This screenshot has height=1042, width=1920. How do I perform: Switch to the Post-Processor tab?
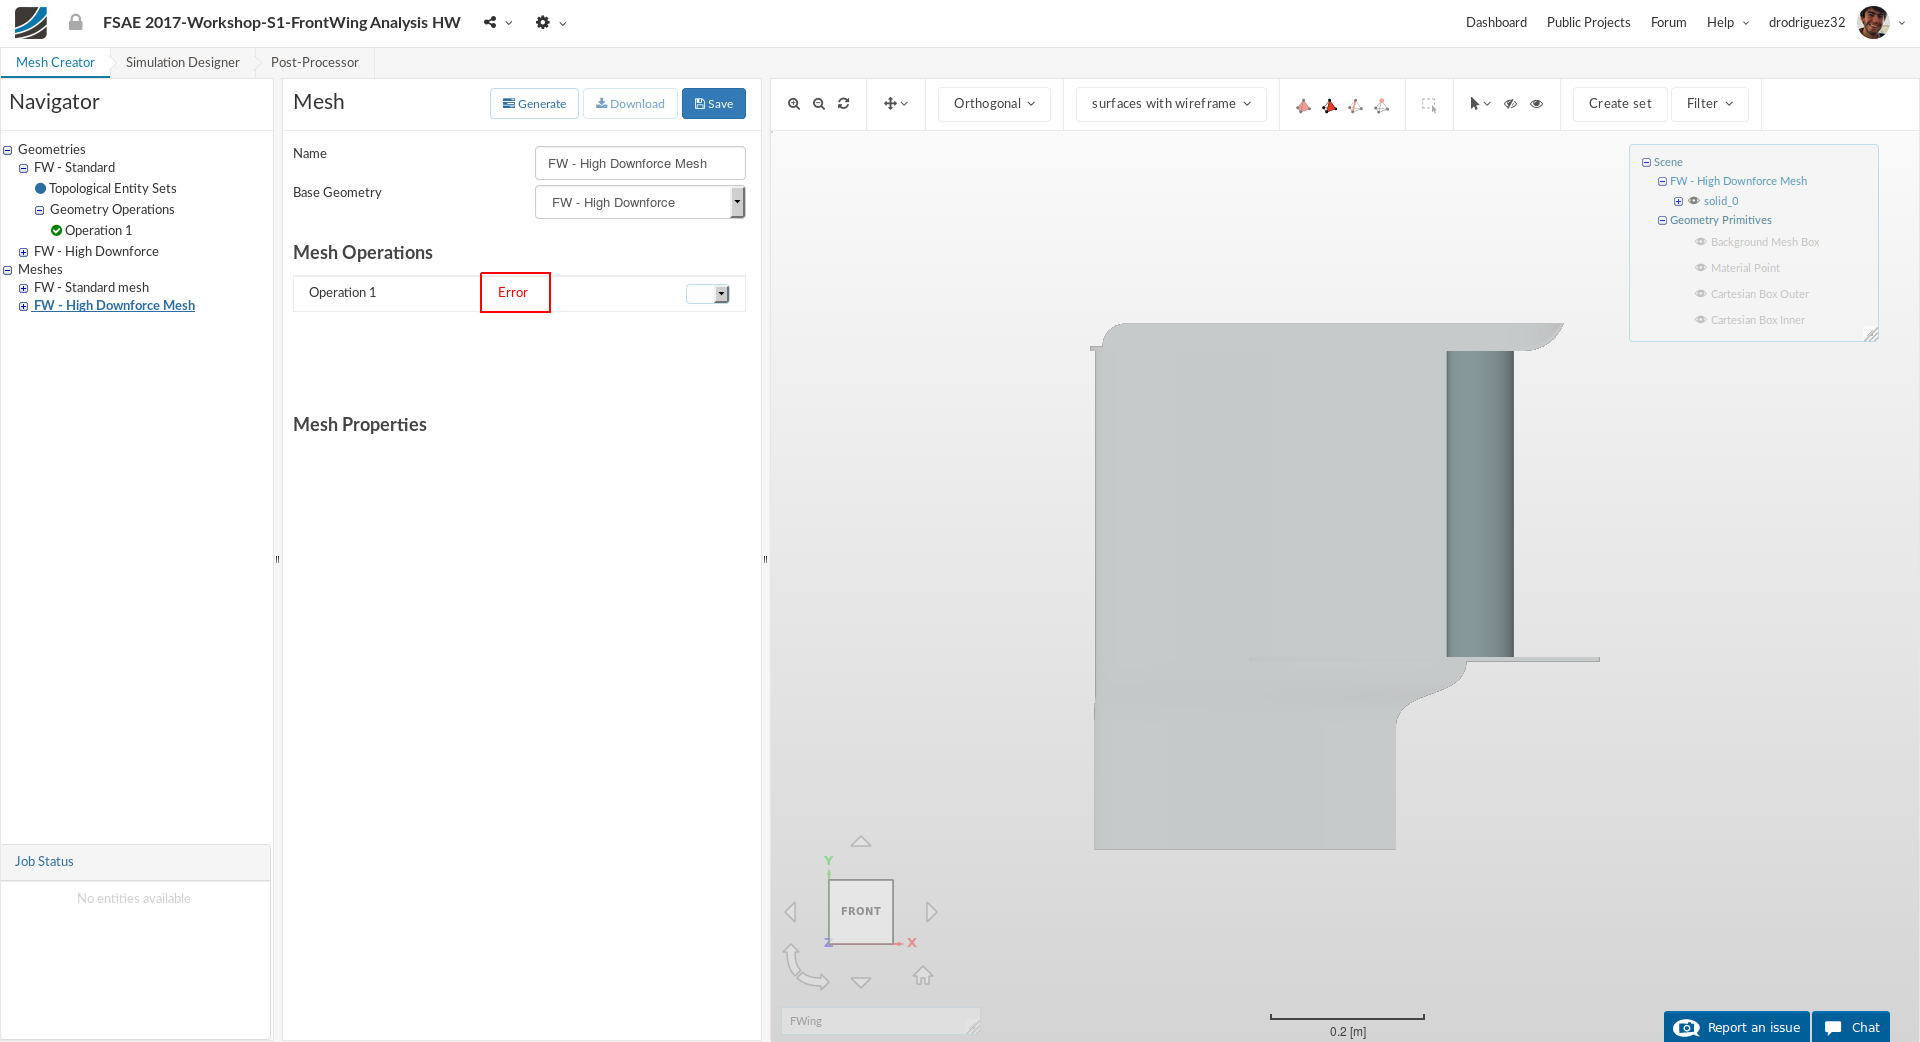pos(315,62)
